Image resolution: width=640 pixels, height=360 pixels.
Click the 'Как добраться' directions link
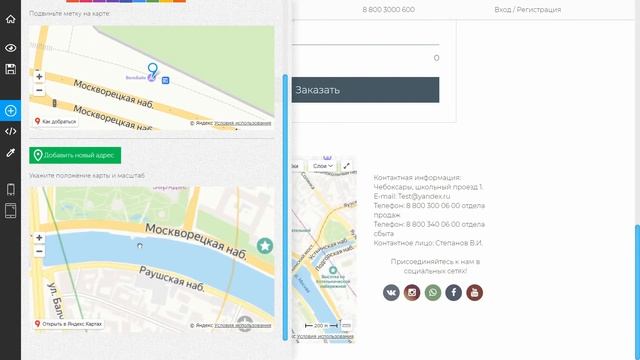[56, 121]
